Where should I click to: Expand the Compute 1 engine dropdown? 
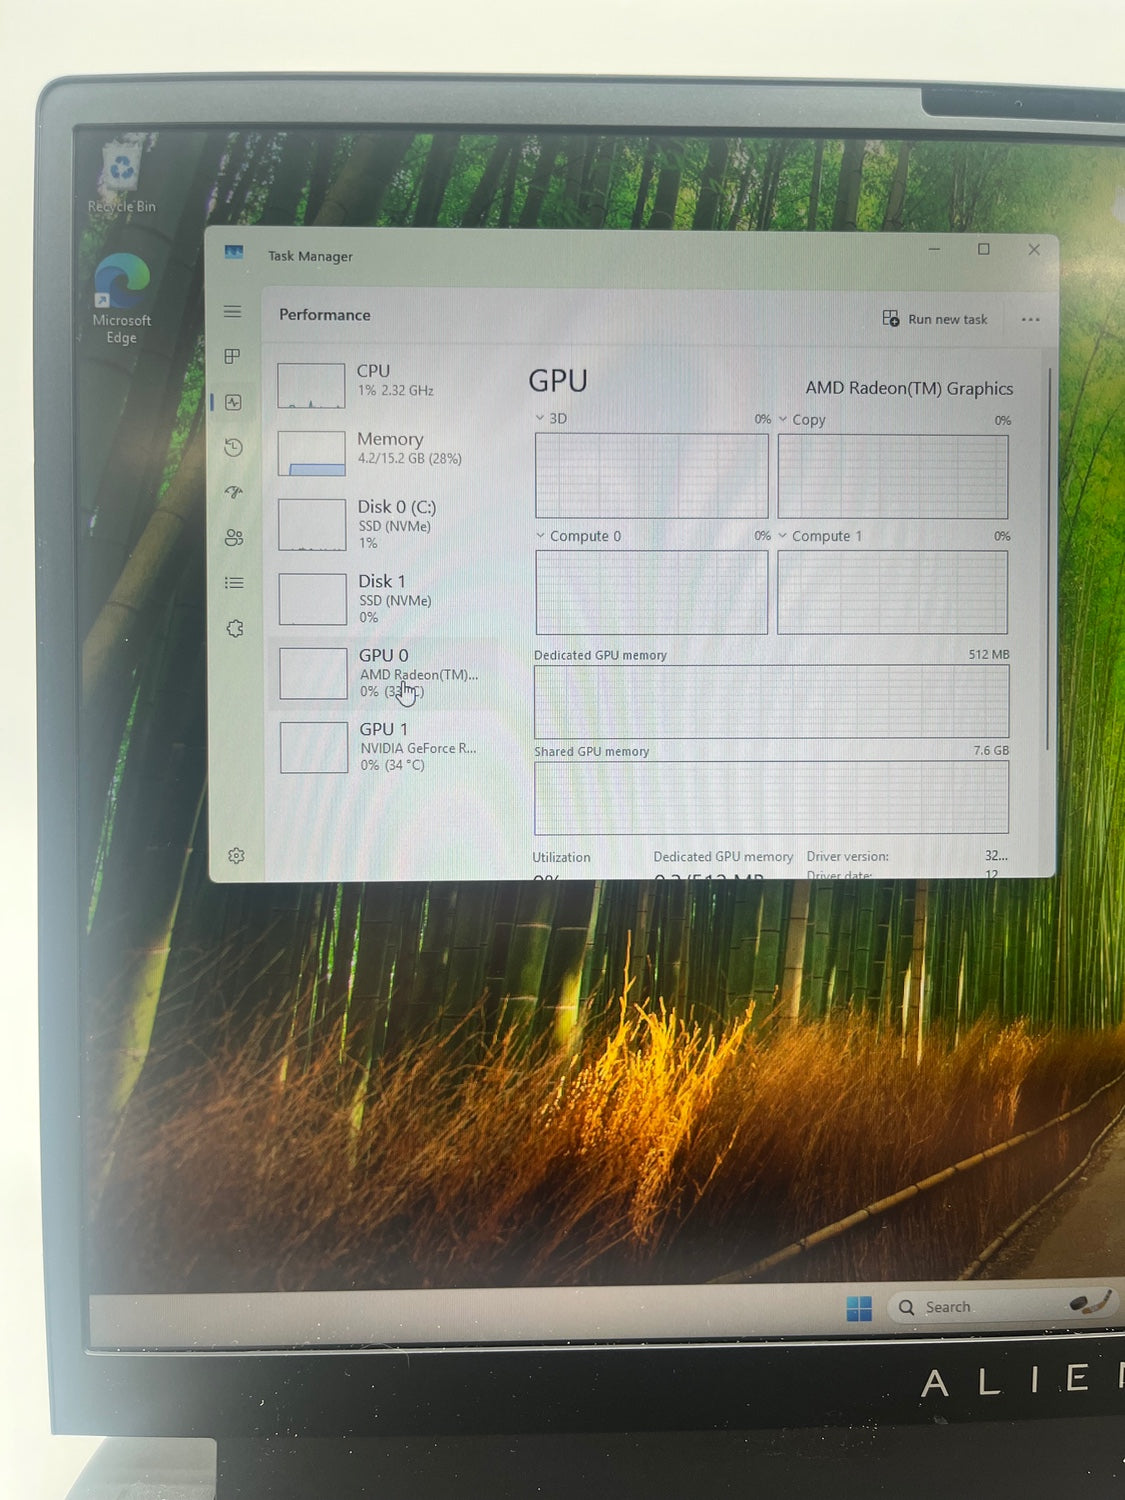(783, 536)
